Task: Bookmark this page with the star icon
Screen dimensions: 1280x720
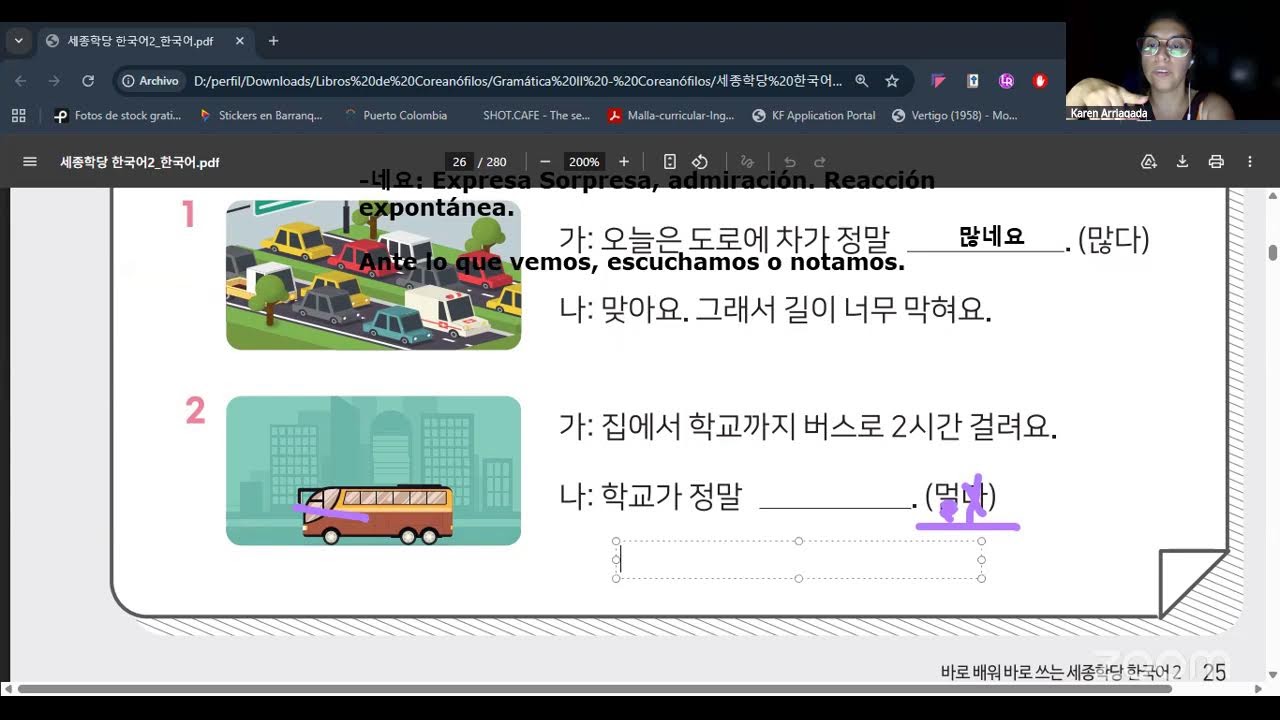Action: pyautogui.click(x=892, y=81)
